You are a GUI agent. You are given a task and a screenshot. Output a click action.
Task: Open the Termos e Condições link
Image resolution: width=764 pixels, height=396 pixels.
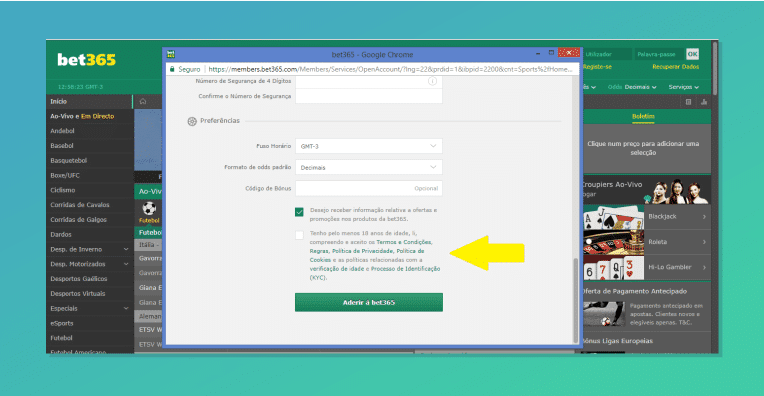404,242
